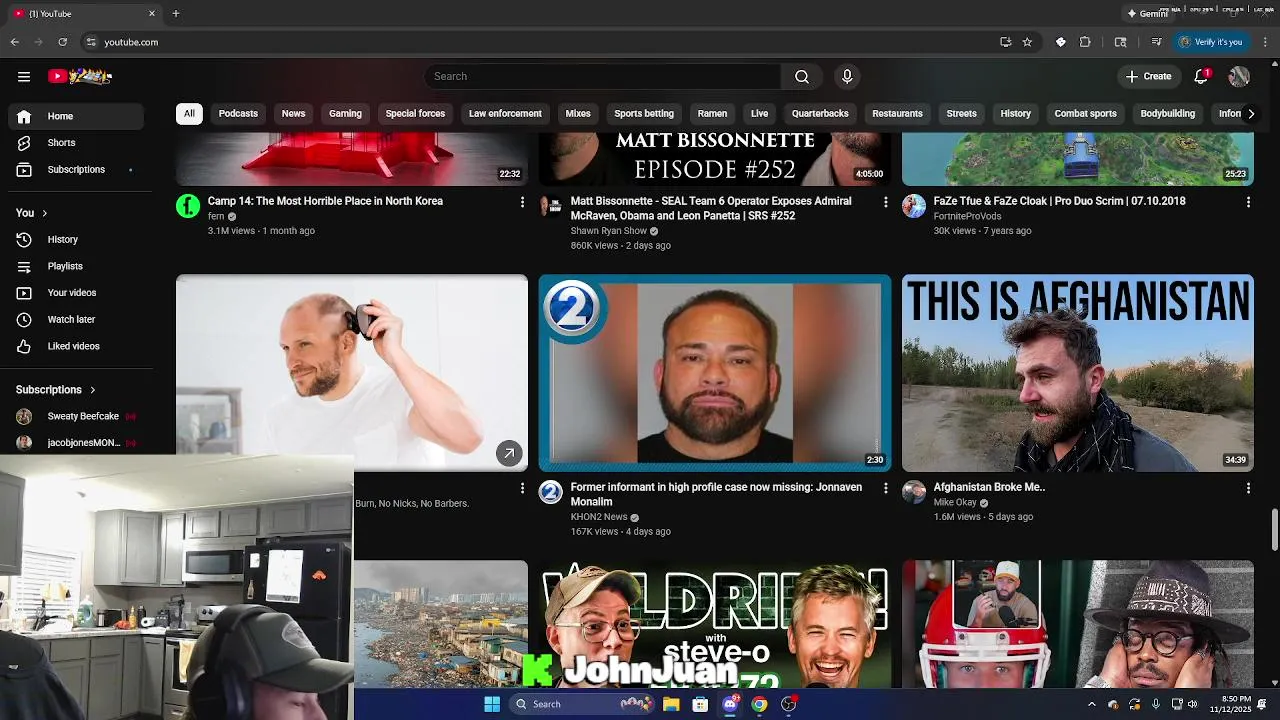Open the notifications bell
Image resolution: width=1280 pixels, height=720 pixels.
click(1202, 76)
